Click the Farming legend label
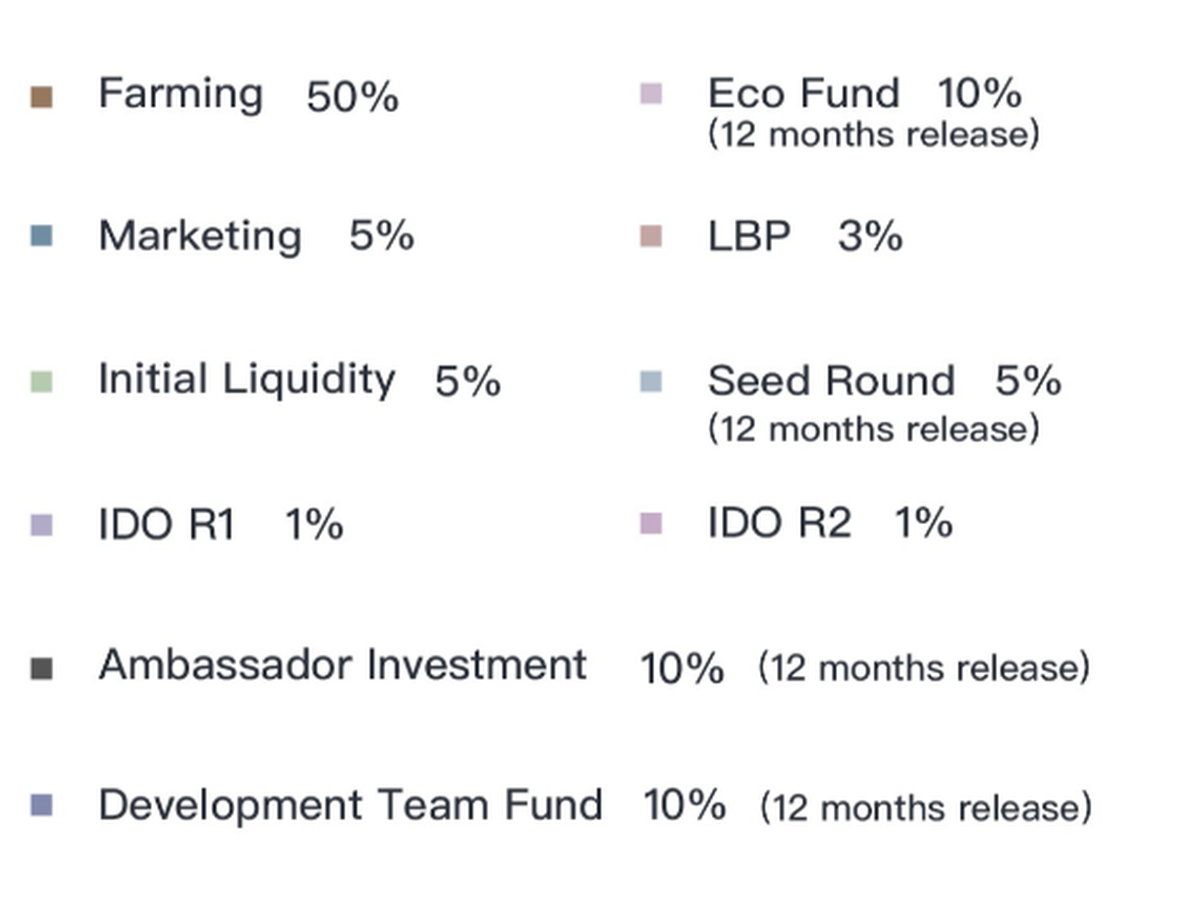 point(180,95)
